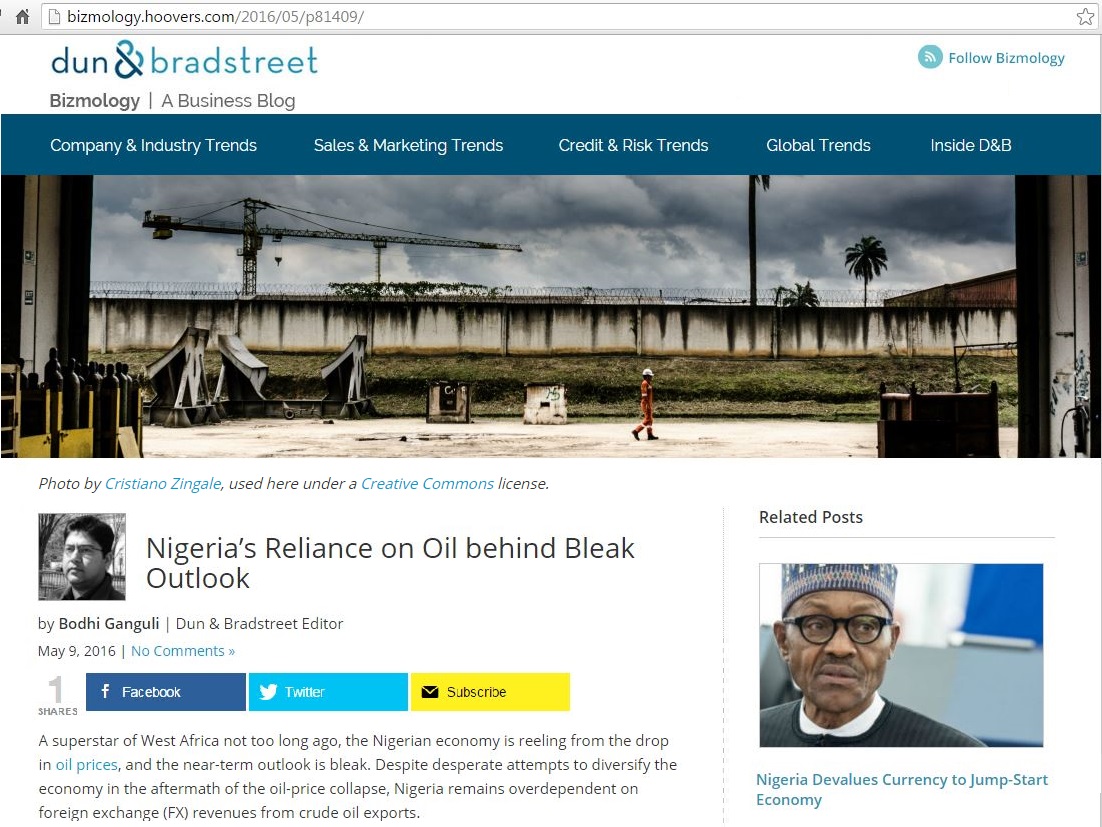
Task: Open Credit & Risk Trends menu
Action: [633, 145]
